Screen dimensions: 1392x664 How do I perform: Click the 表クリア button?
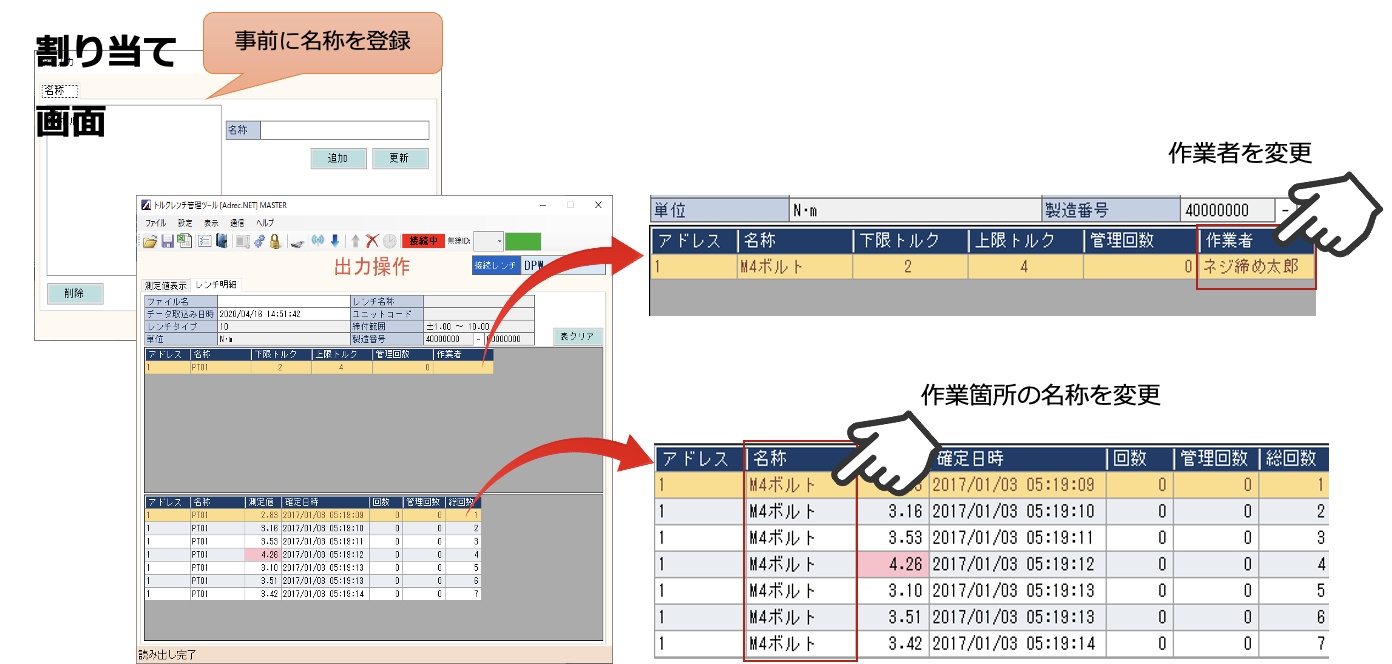point(578,337)
